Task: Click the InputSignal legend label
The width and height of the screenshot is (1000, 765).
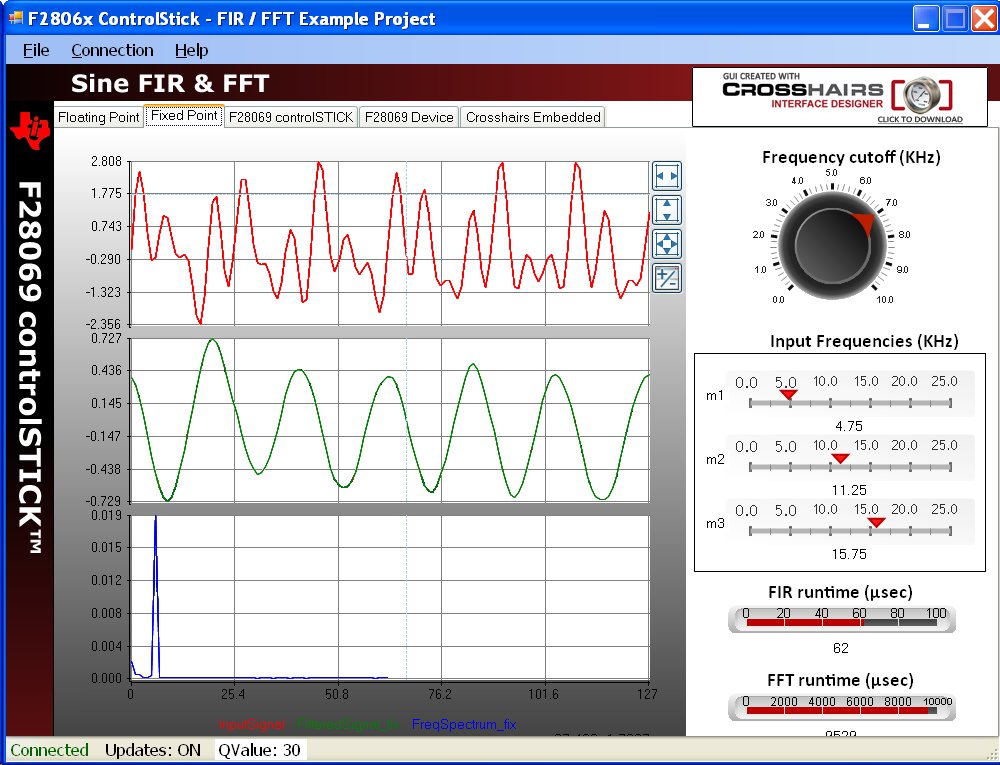Action: 251,725
